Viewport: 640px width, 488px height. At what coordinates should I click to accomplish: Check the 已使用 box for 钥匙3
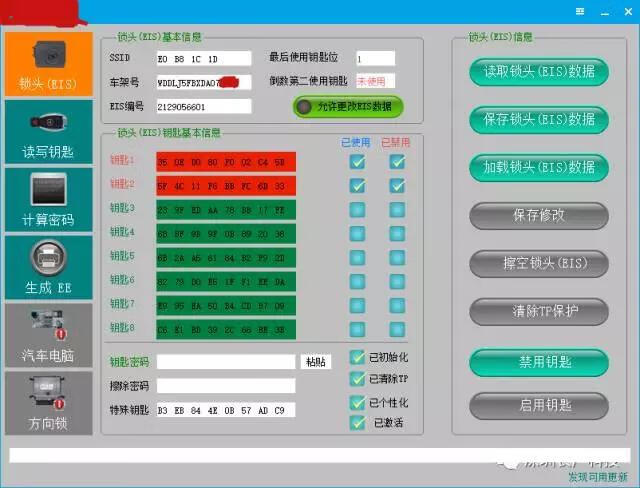point(357,209)
